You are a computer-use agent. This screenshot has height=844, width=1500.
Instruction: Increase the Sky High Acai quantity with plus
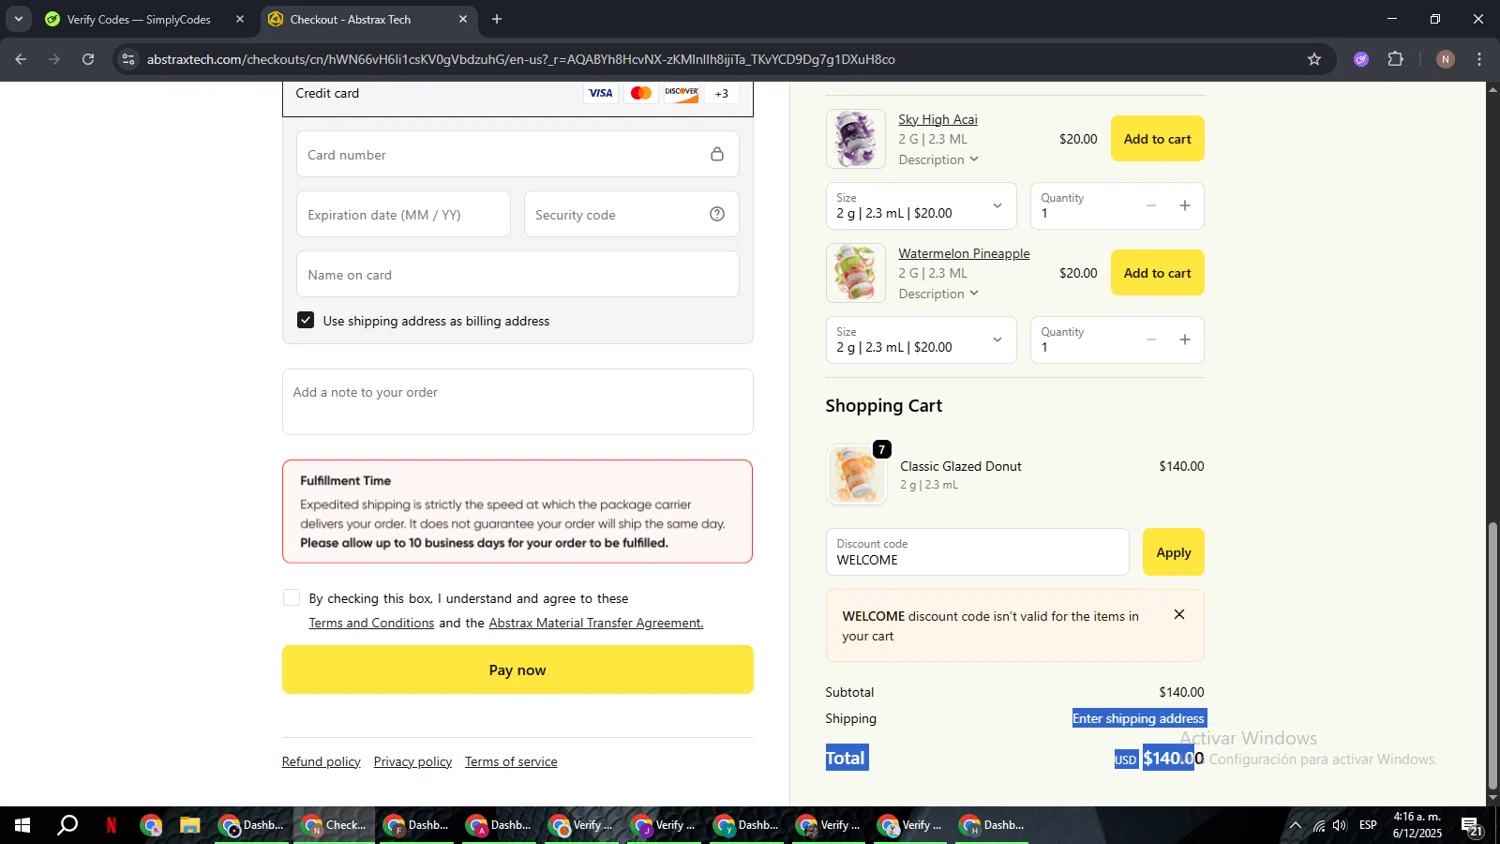(x=1185, y=206)
